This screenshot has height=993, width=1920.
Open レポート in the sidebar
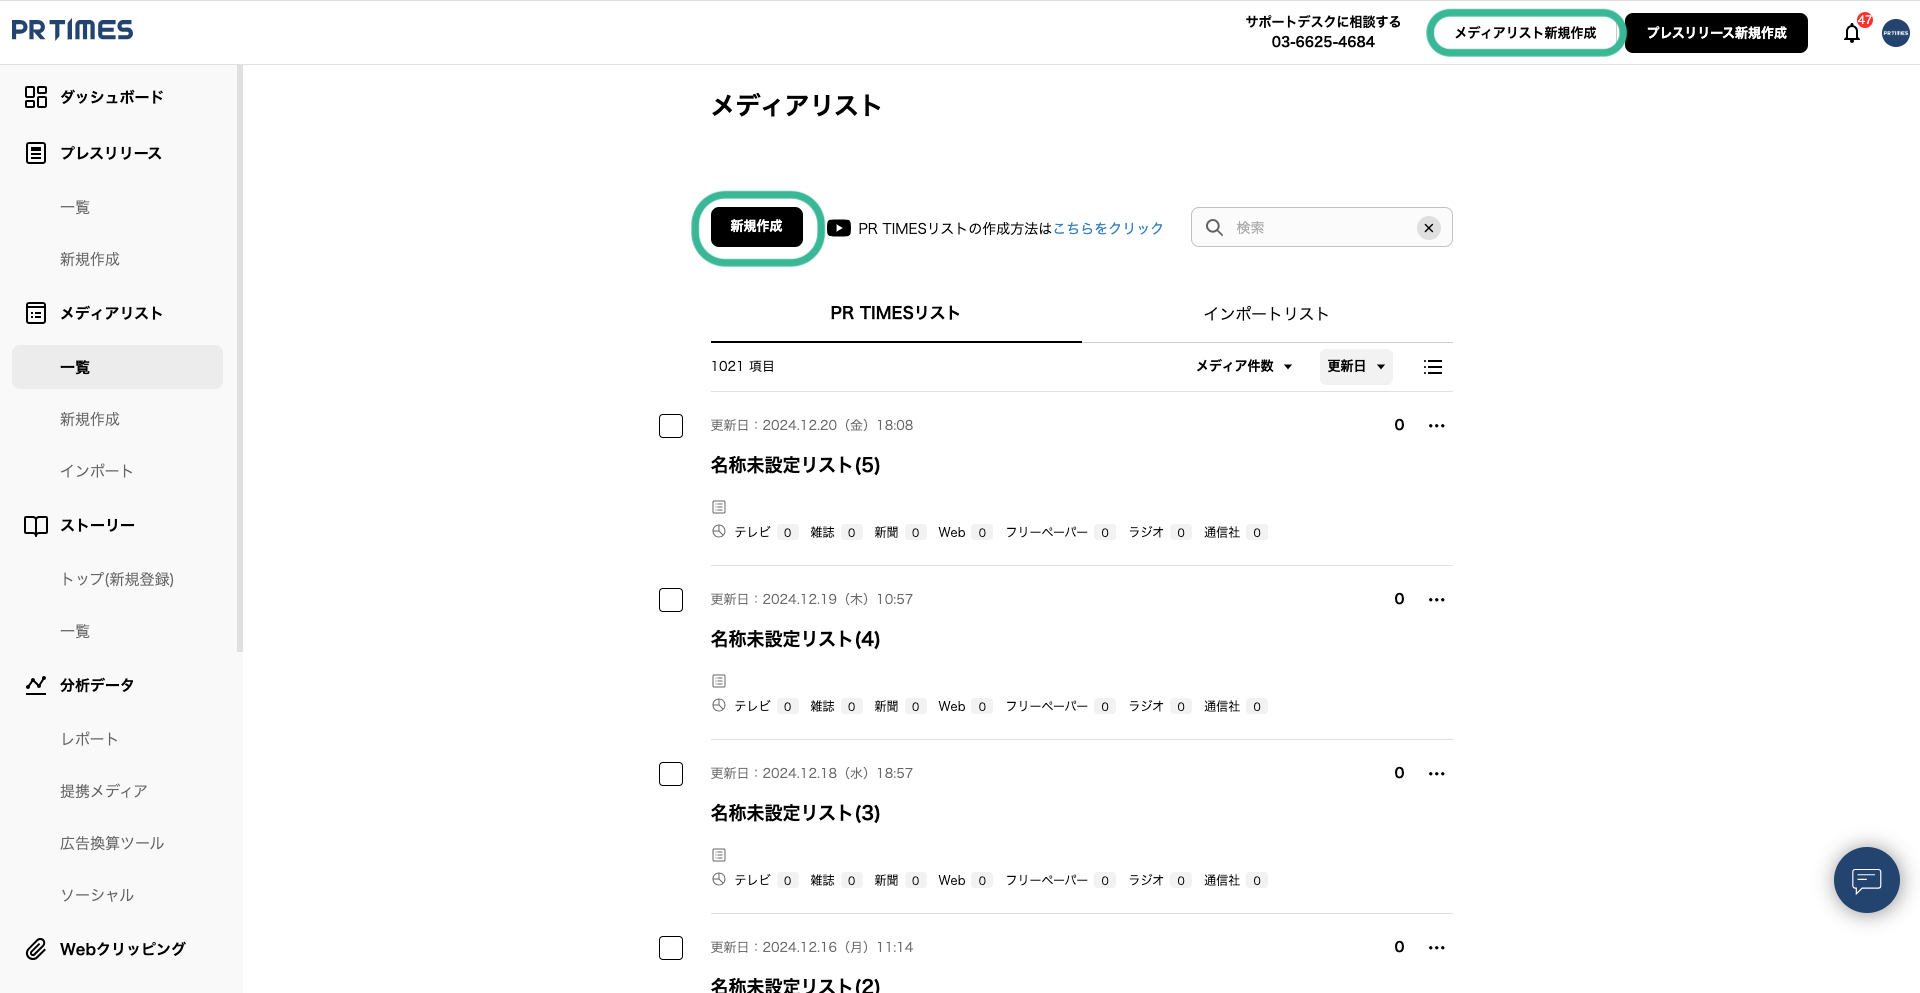(x=90, y=739)
